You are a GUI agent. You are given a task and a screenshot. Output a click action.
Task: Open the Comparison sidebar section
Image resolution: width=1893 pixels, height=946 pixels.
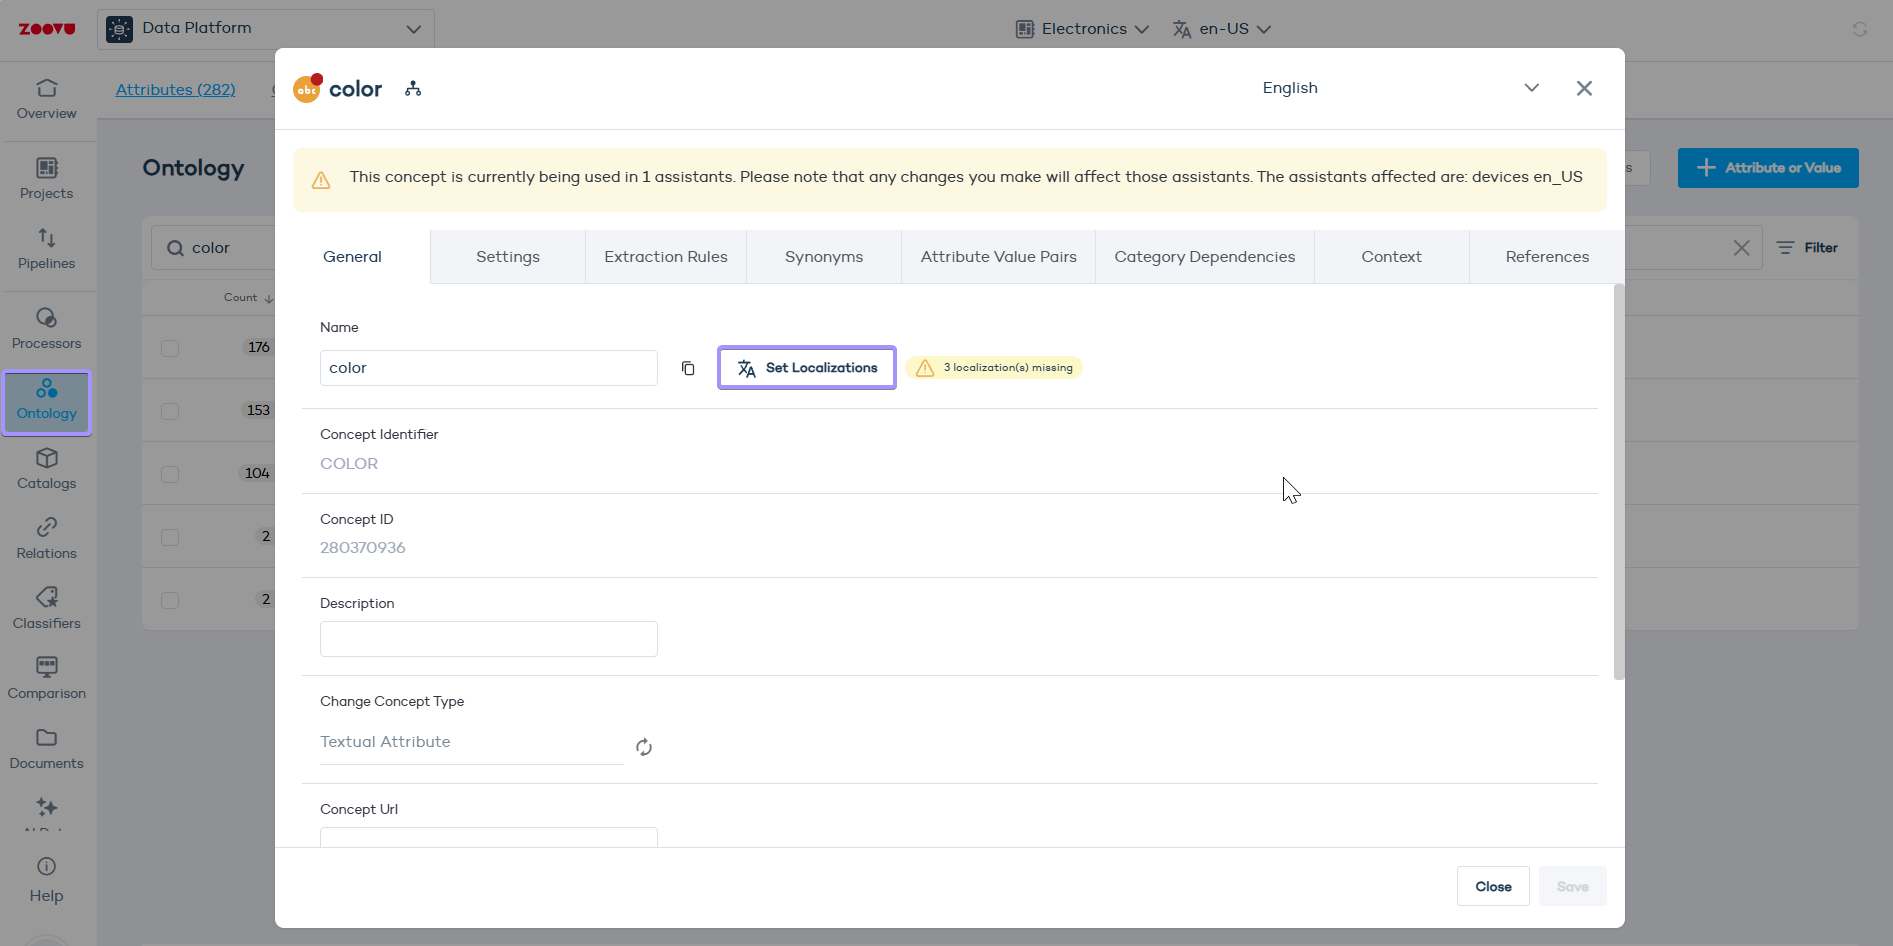47,679
